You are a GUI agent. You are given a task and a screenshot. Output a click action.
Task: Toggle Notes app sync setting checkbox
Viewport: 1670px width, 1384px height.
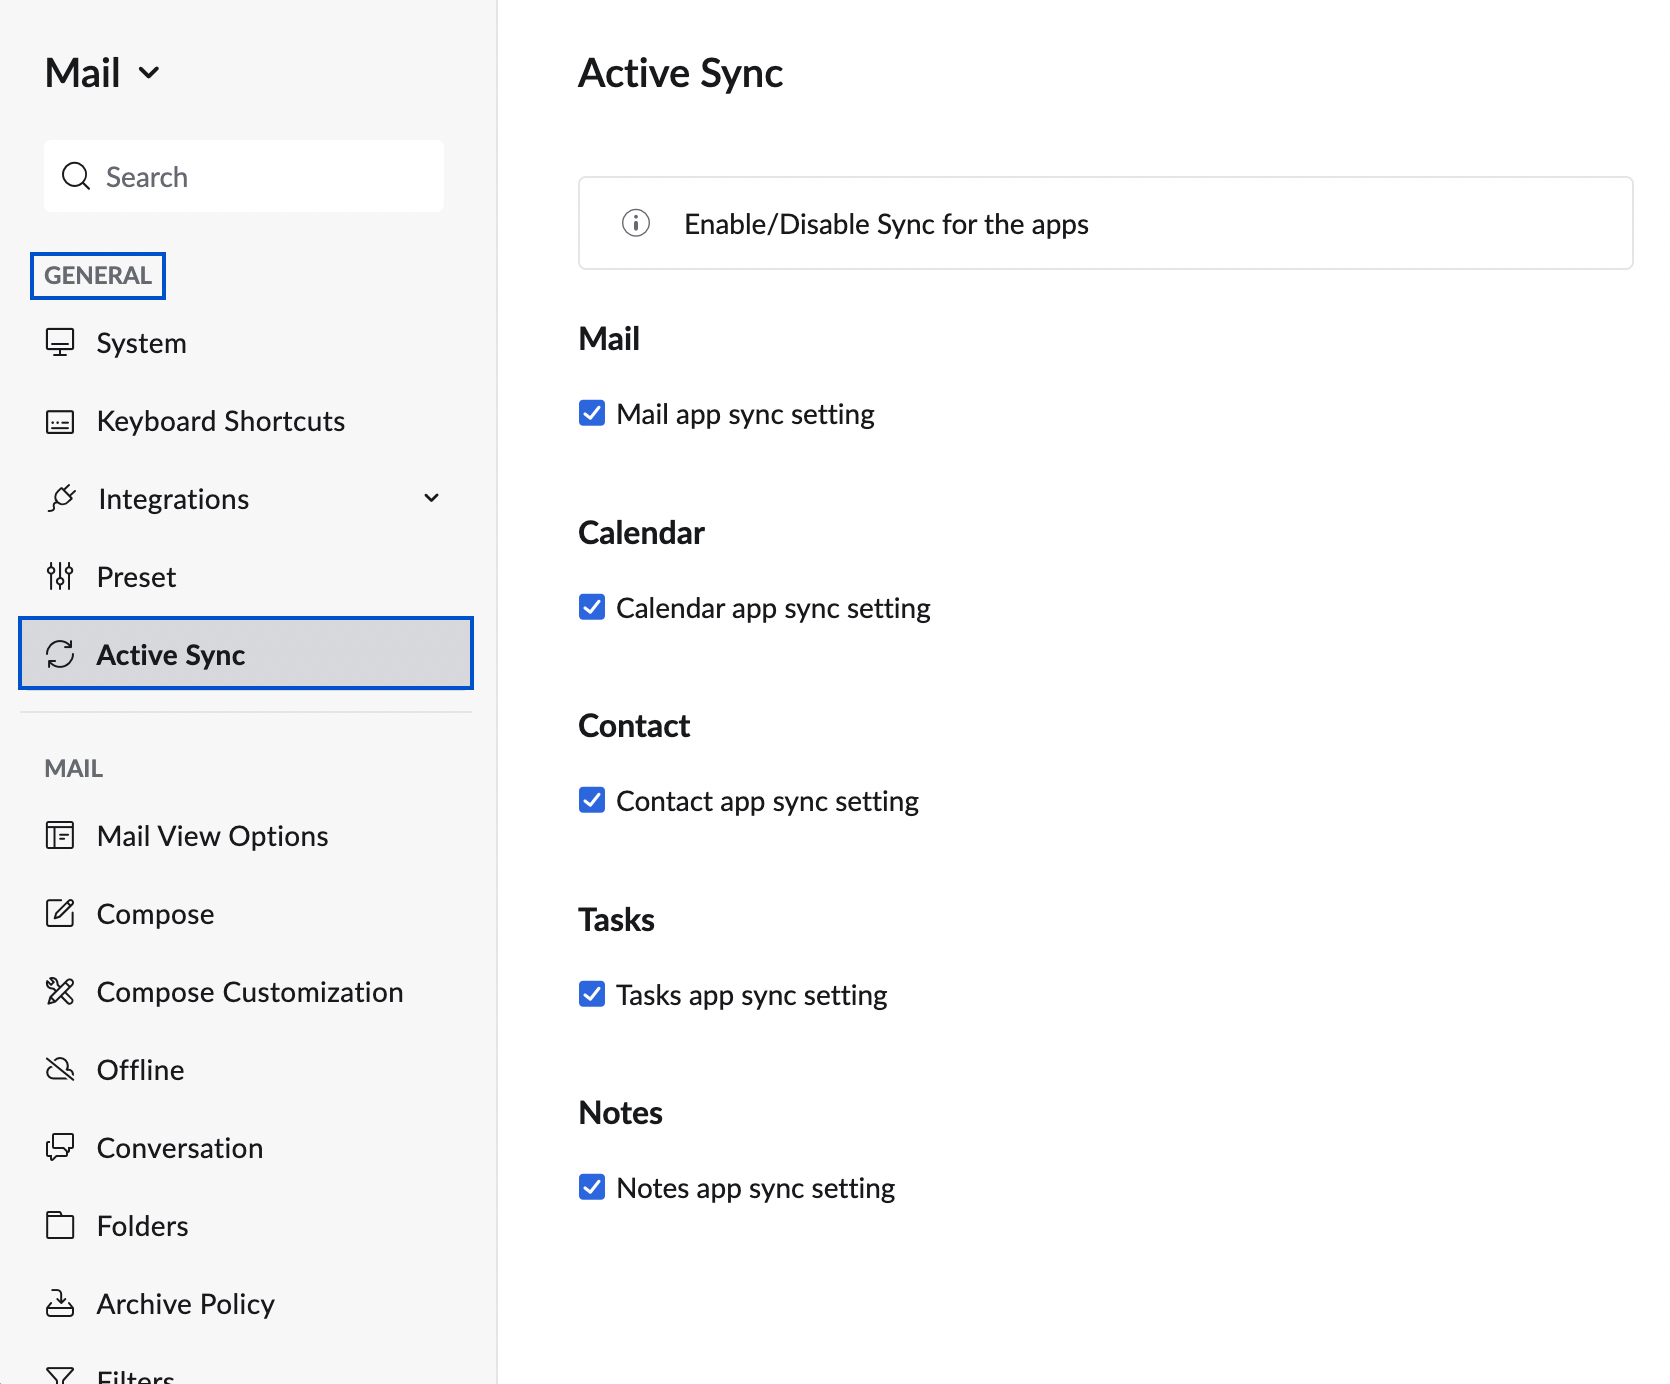point(592,1188)
